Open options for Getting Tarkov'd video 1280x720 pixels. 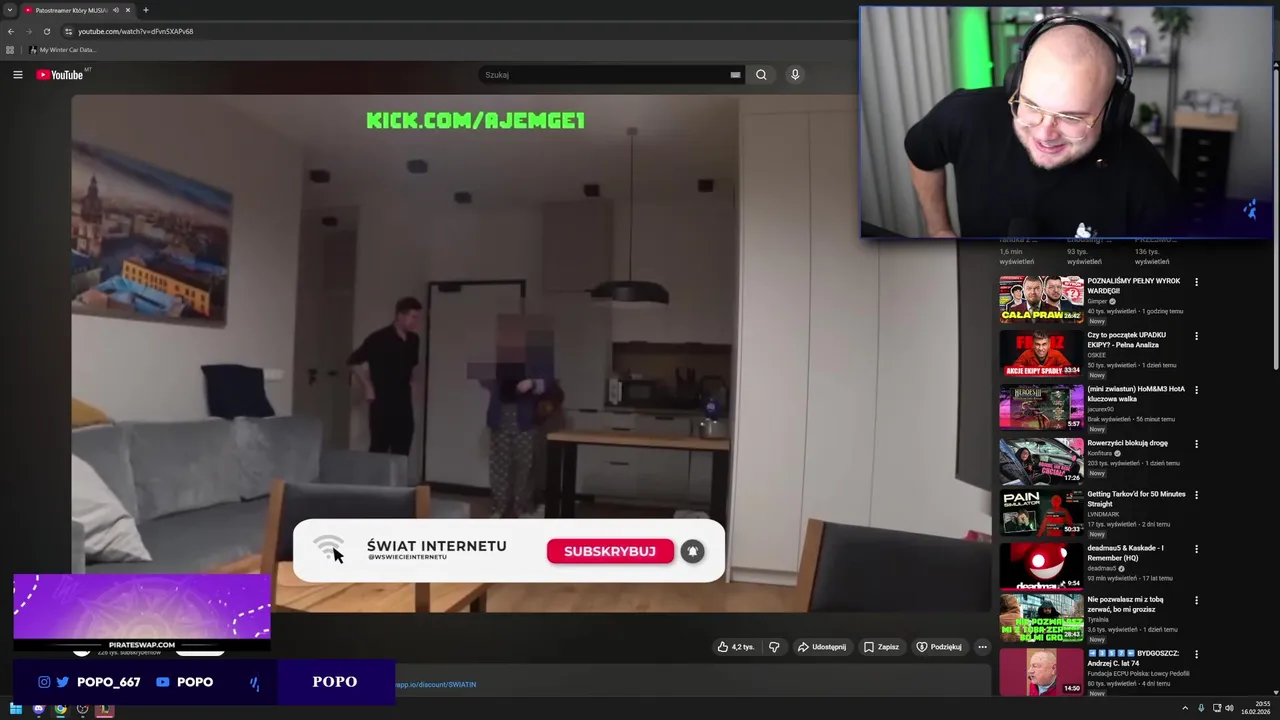click(x=1196, y=495)
